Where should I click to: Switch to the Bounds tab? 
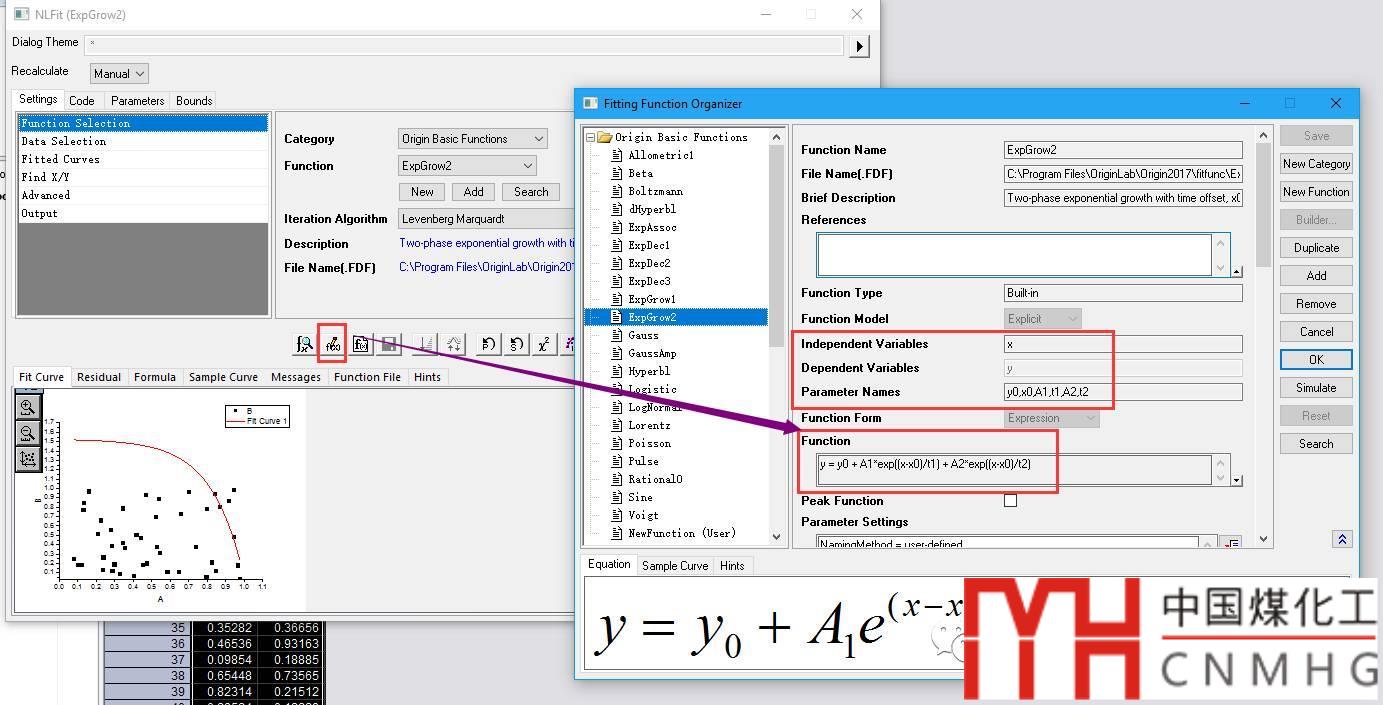[194, 101]
